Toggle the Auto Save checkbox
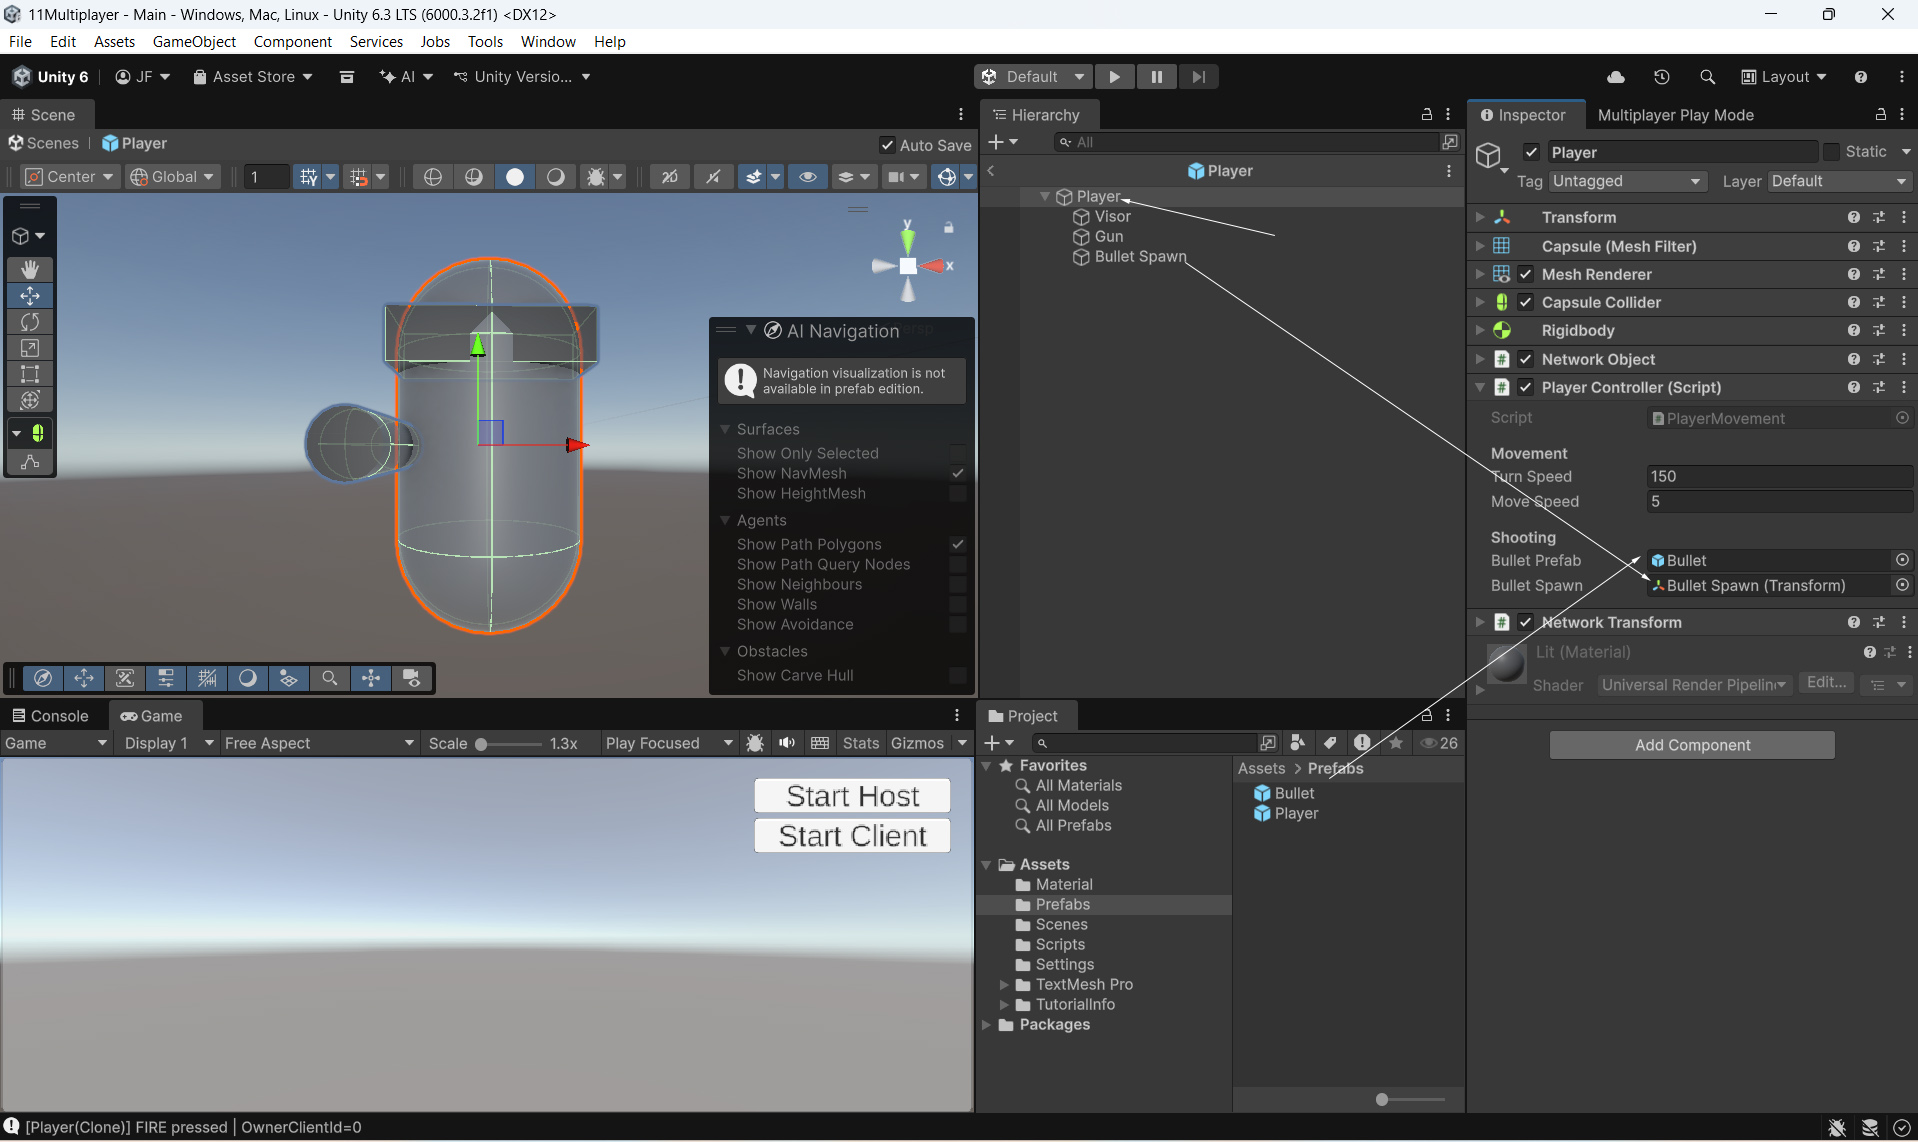 point(886,145)
